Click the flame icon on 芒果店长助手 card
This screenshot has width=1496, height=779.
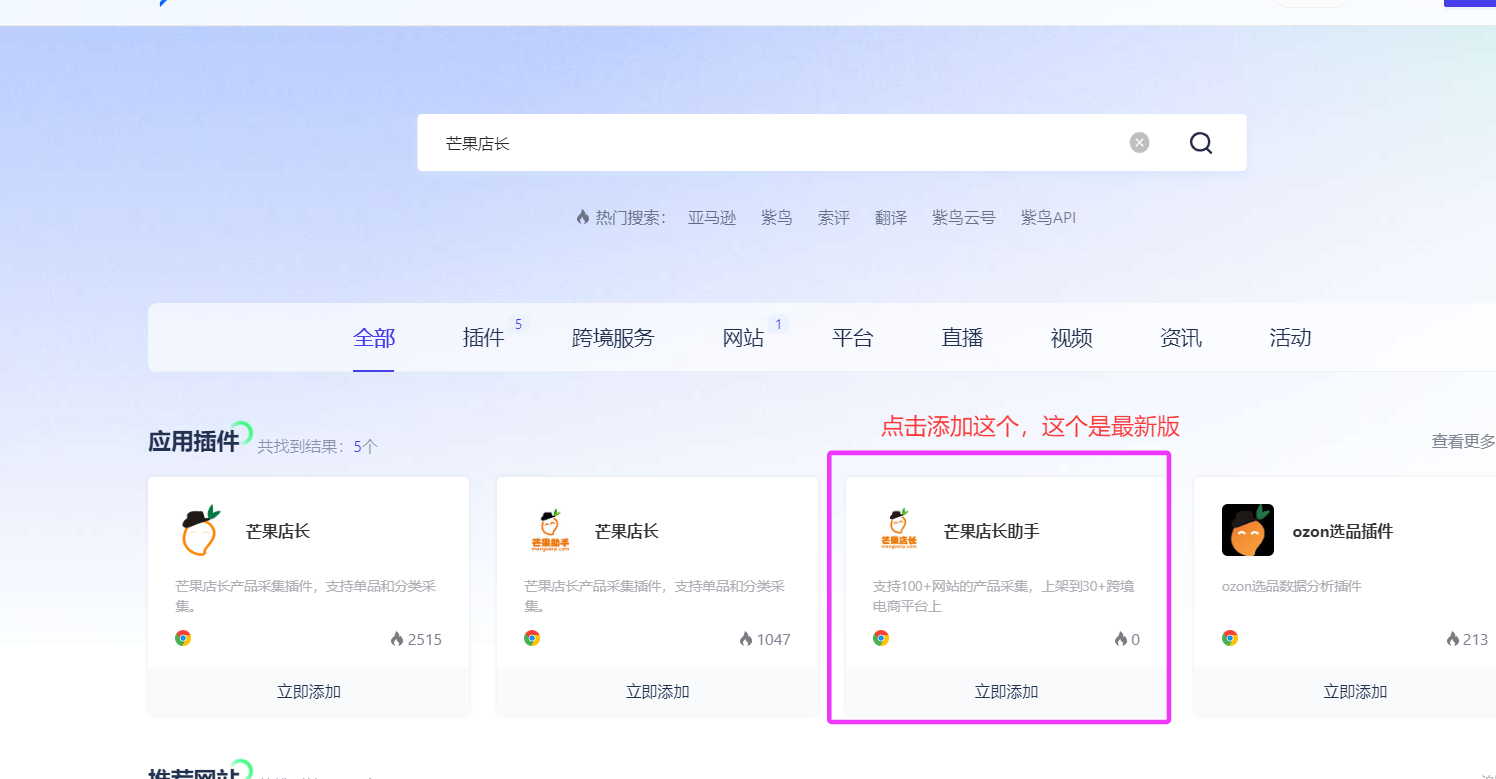point(1120,639)
